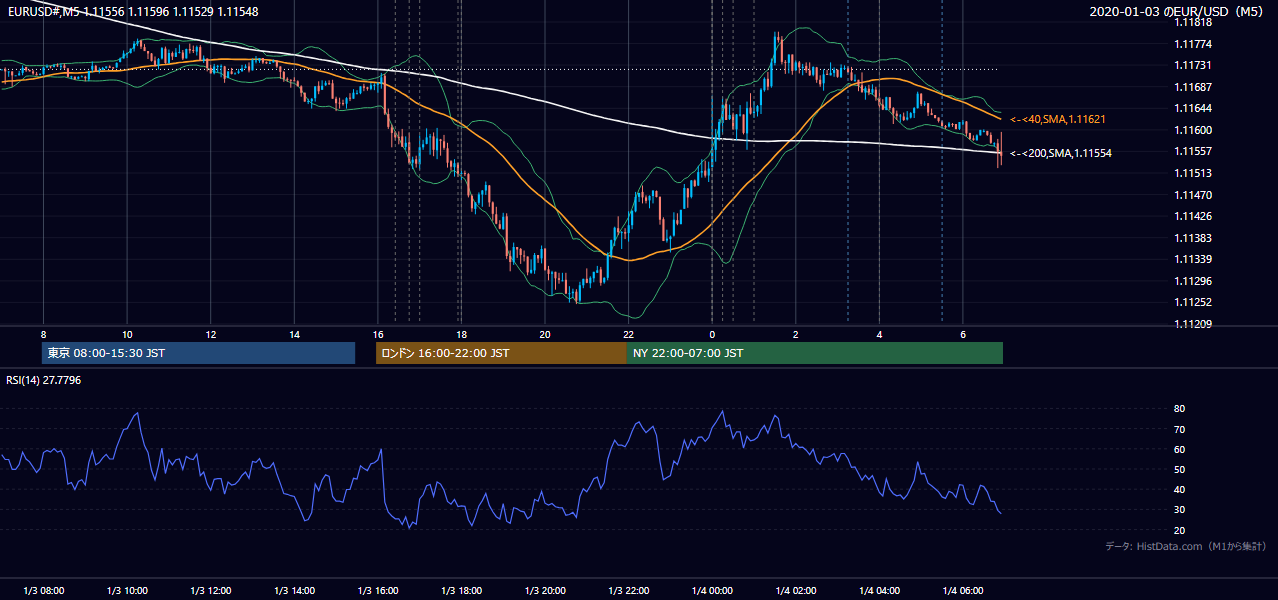Click price axis value 1.11209
This screenshot has height=600, width=1278.
tap(1193, 324)
